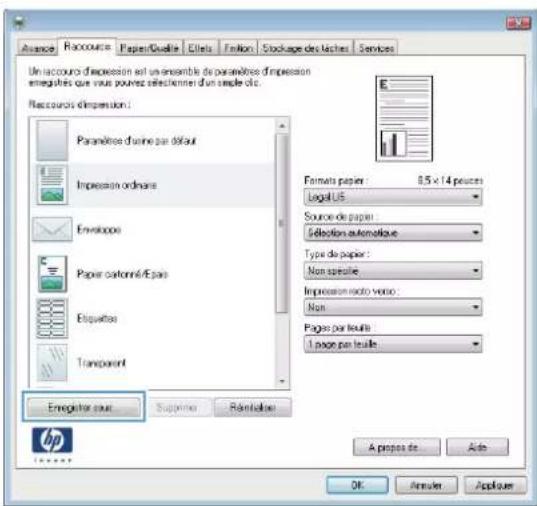
Task: Click the Annuler button
Action: 426,485
